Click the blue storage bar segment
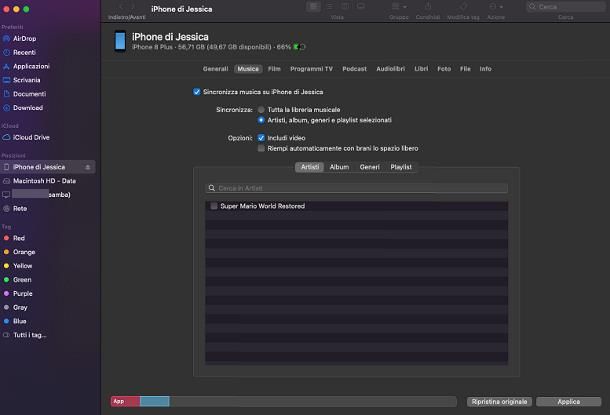 pos(154,401)
